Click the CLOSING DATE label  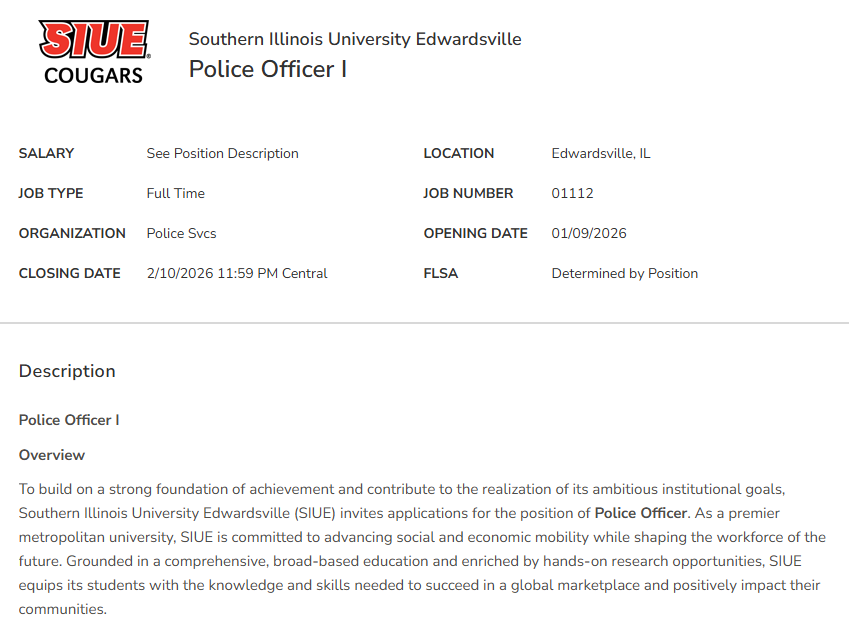coord(69,273)
